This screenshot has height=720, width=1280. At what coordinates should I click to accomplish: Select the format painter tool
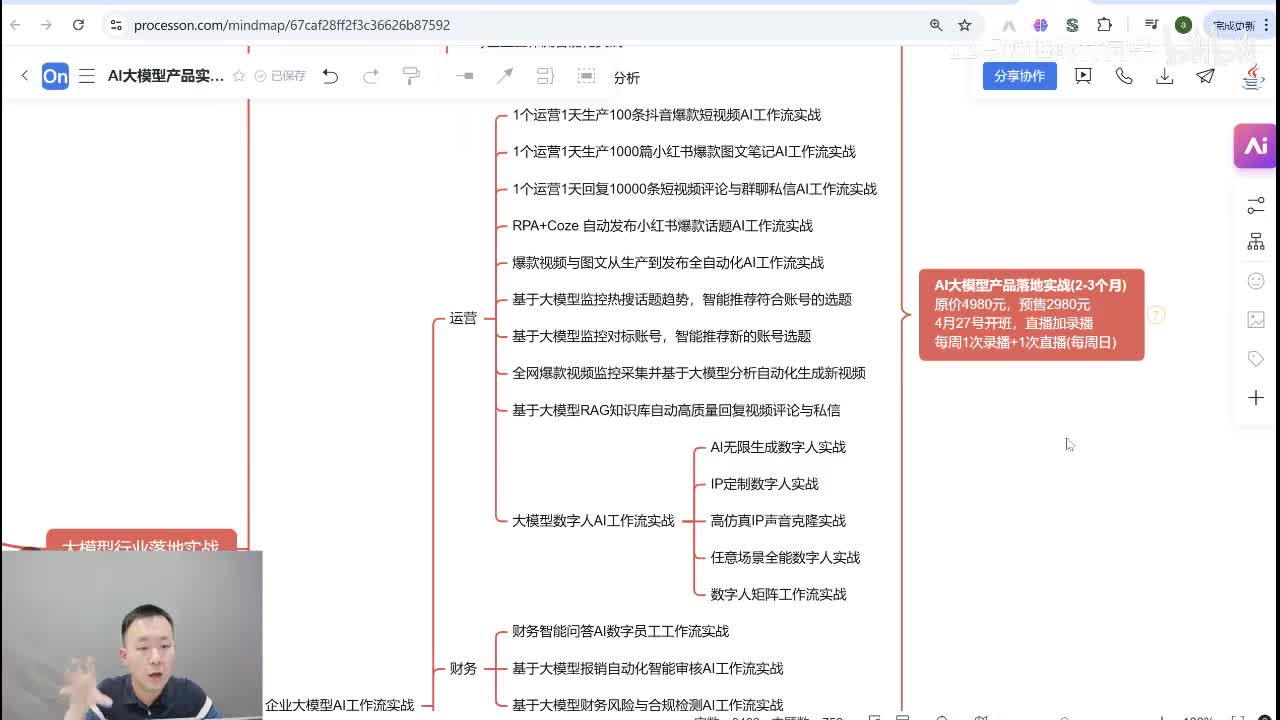coord(410,76)
